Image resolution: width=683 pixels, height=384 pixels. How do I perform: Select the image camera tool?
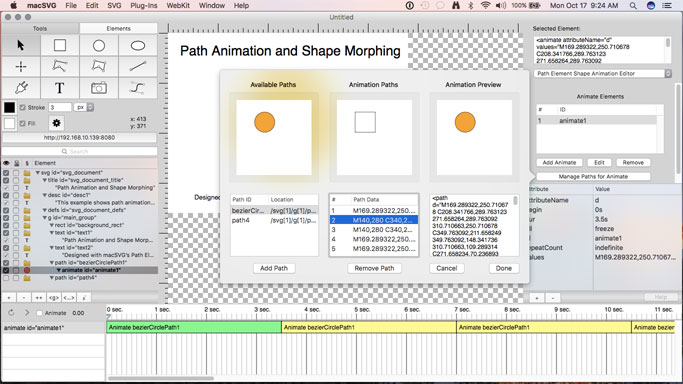coord(99,88)
